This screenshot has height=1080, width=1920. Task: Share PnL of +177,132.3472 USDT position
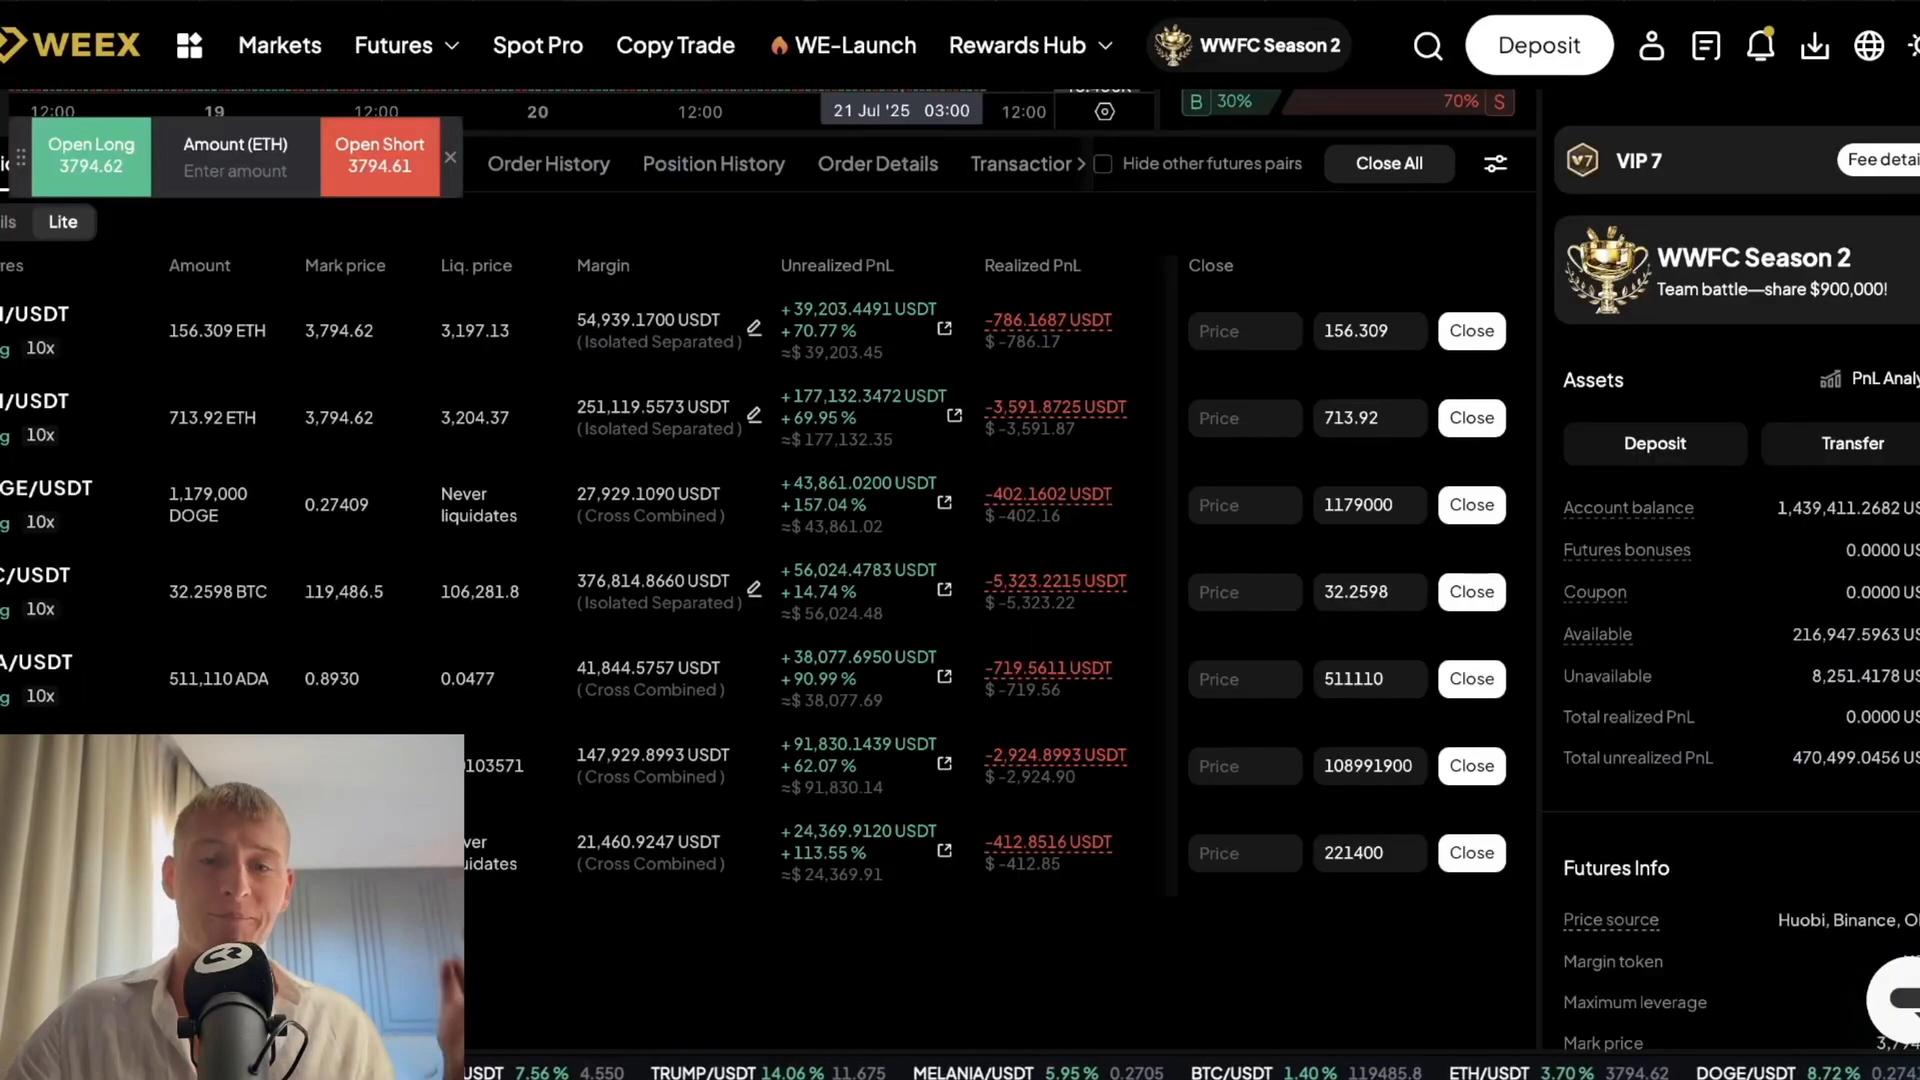pyautogui.click(x=954, y=415)
